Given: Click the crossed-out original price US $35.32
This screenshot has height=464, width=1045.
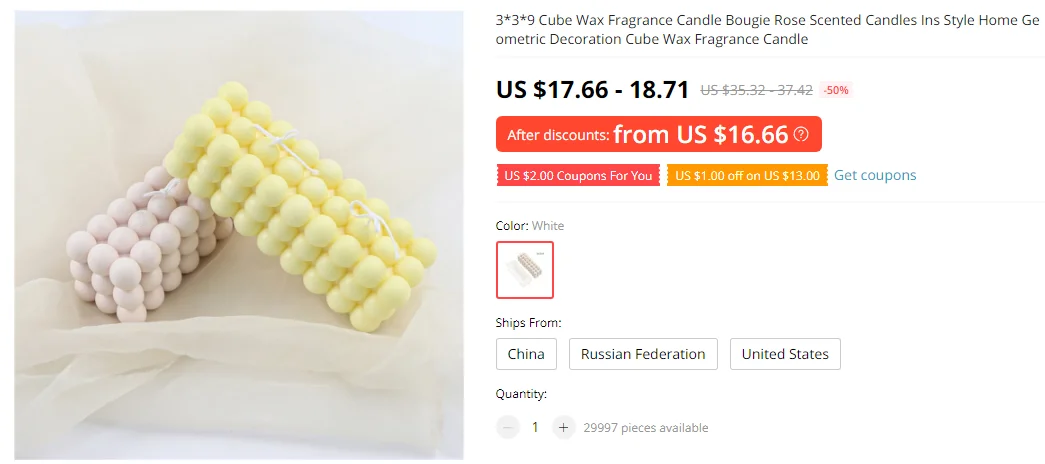Looking at the screenshot, I should click(x=756, y=90).
